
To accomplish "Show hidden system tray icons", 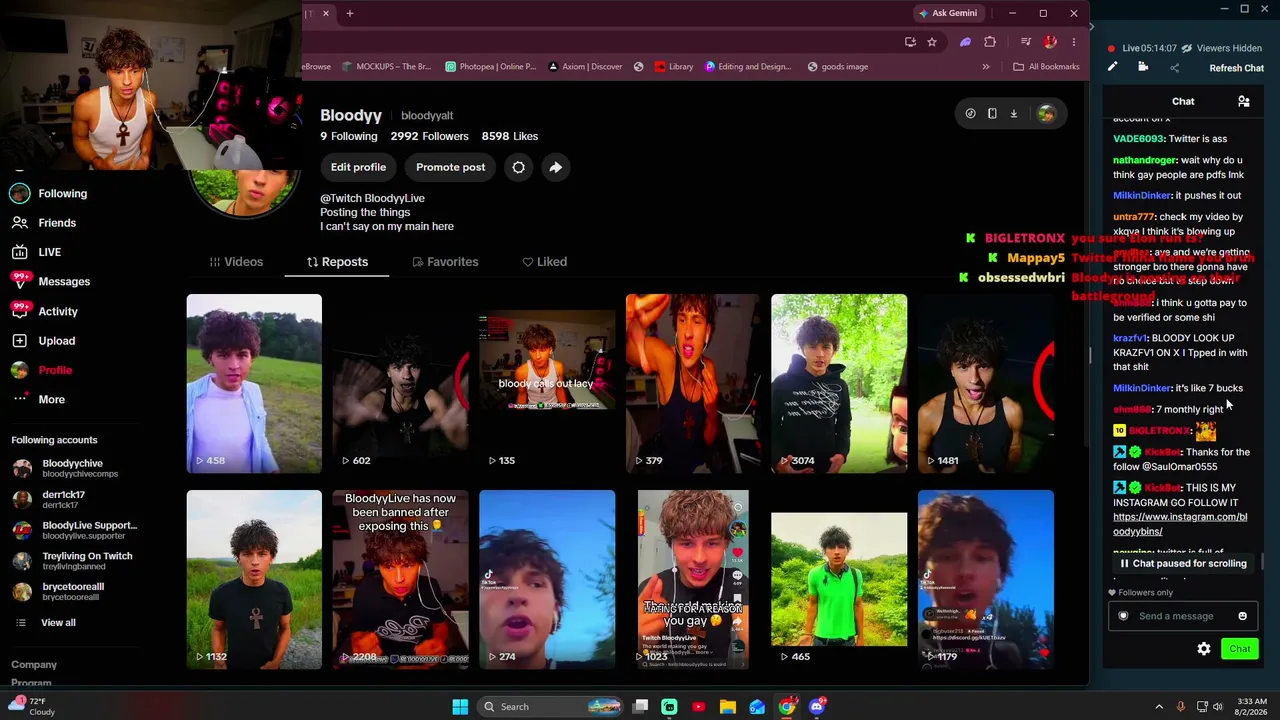I will [x=1158, y=707].
